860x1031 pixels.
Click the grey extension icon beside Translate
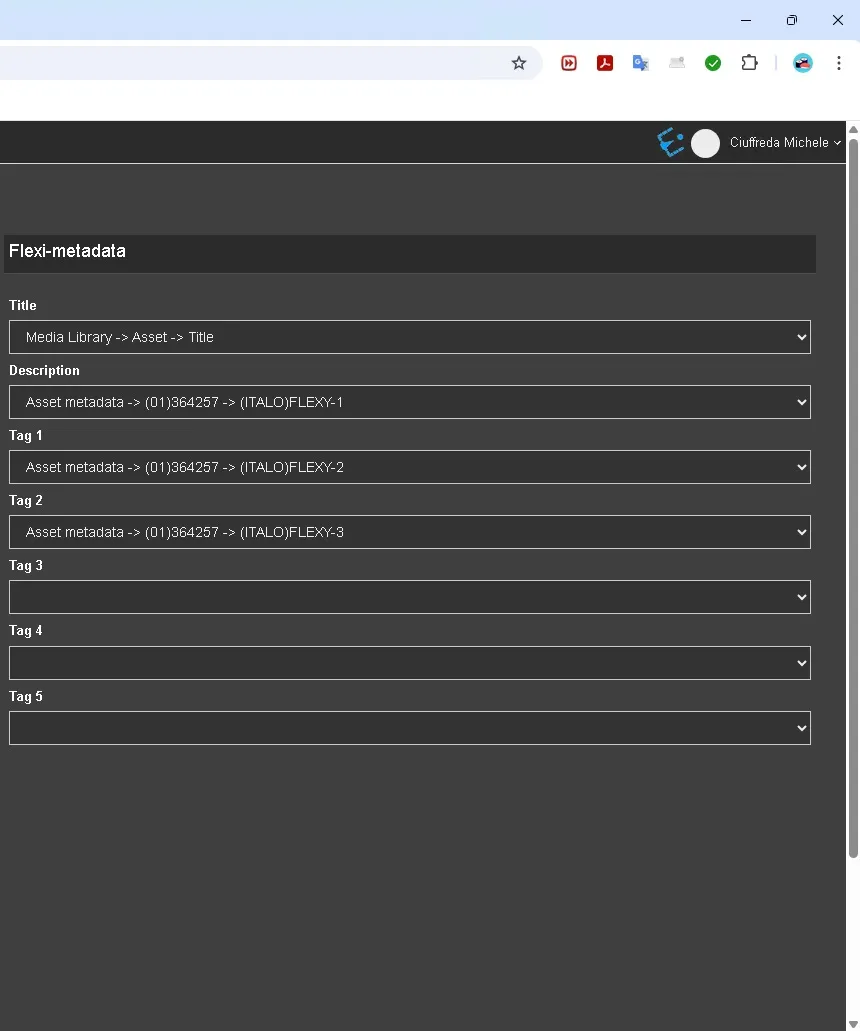pyautogui.click(x=677, y=63)
